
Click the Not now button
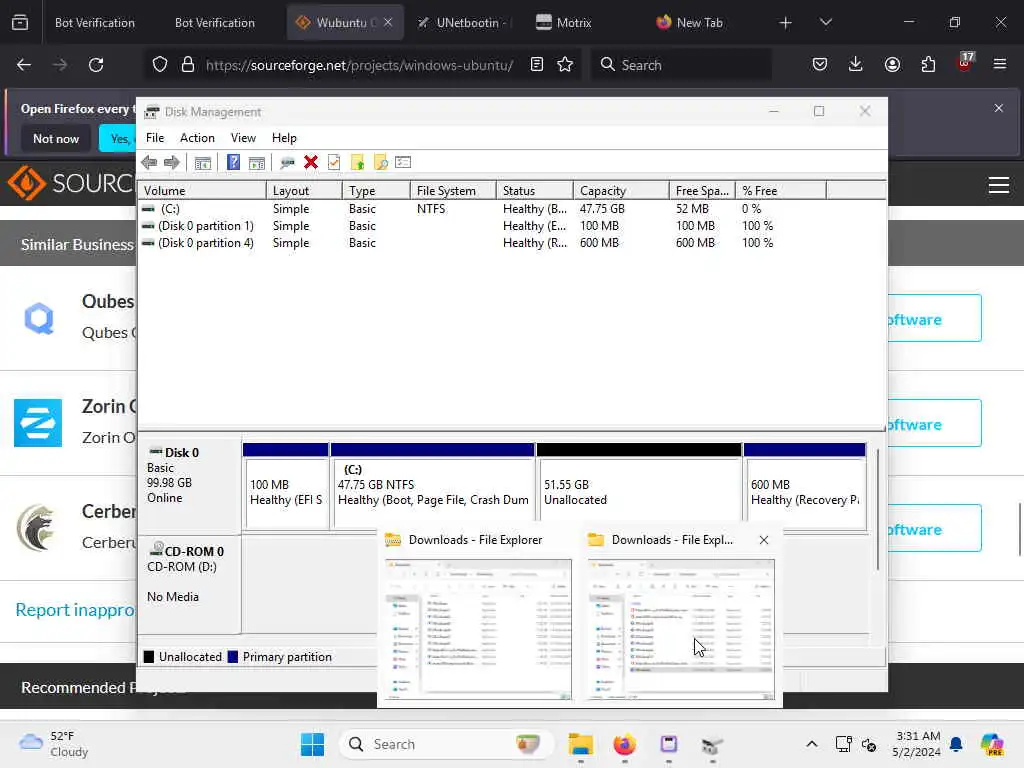56,138
